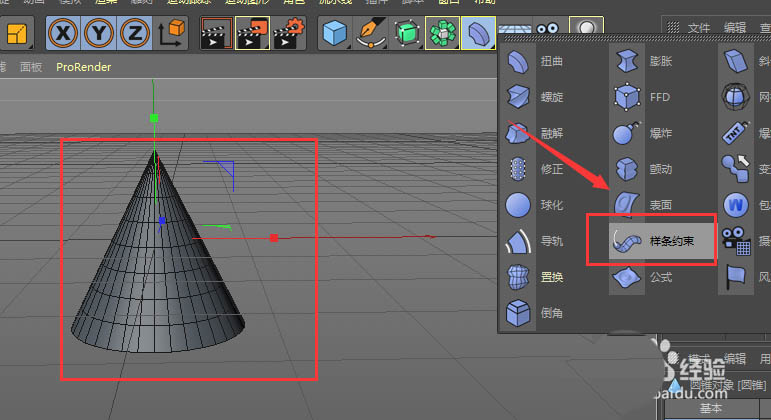Viewport: 771px width, 420px height.
Task: Click the red X axis handle
Action: click(x=274, y=238)
